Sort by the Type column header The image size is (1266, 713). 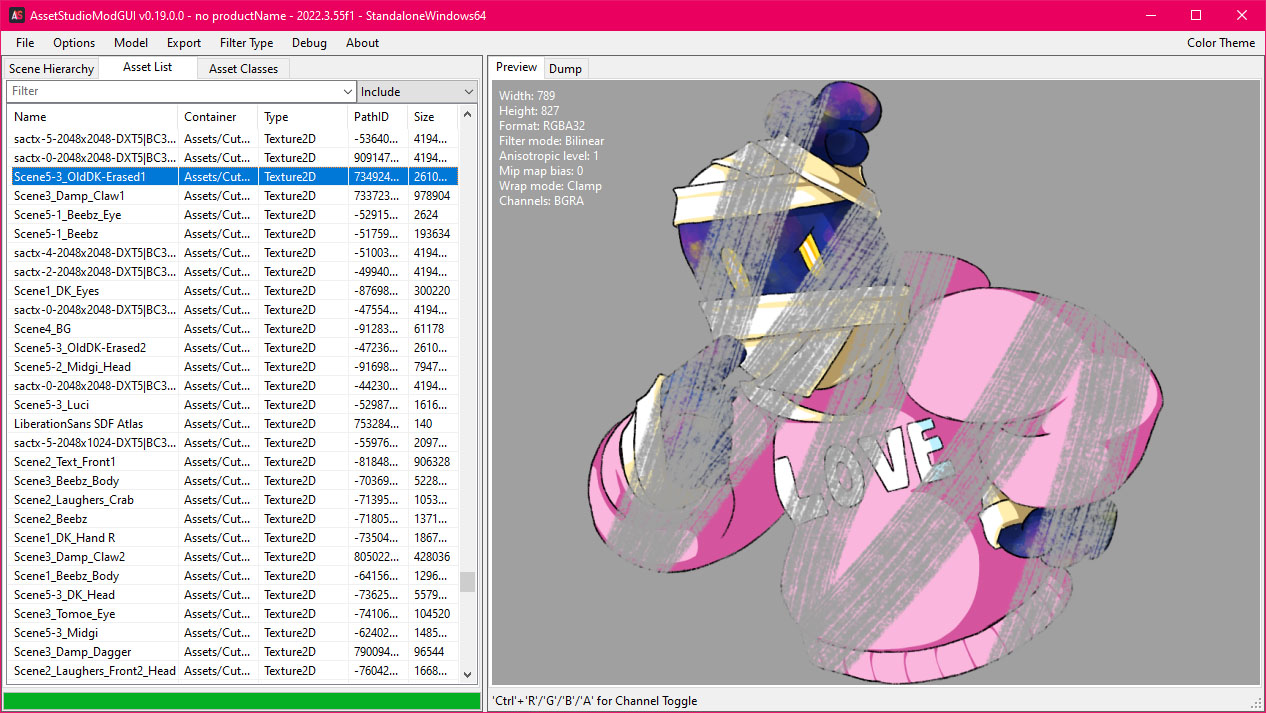(x=303, y=117)
